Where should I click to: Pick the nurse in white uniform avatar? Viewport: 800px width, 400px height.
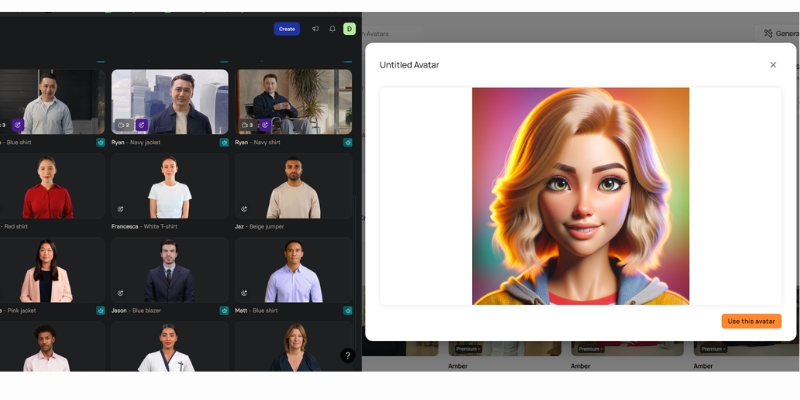coord(170,346)
